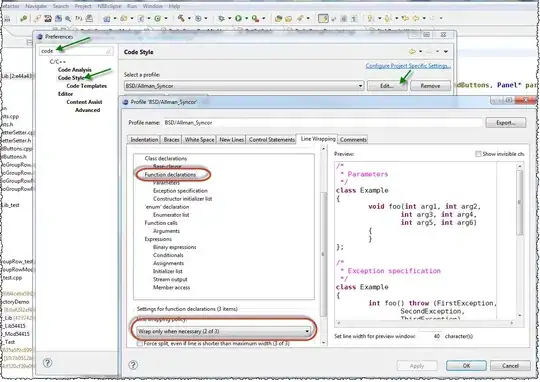Image resolution: width=540 pixels, height=382 pixels.
Task: Click the Export button
Action: [x=506, y=123]
